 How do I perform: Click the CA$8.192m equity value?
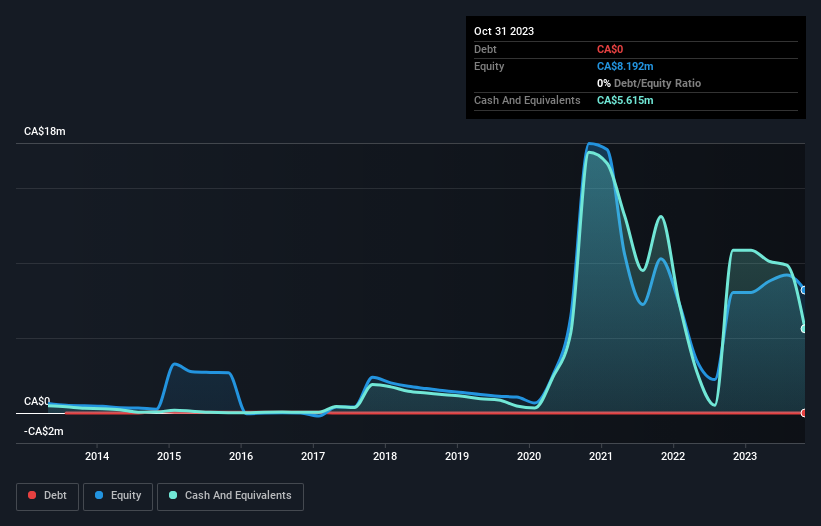(625, 66)
